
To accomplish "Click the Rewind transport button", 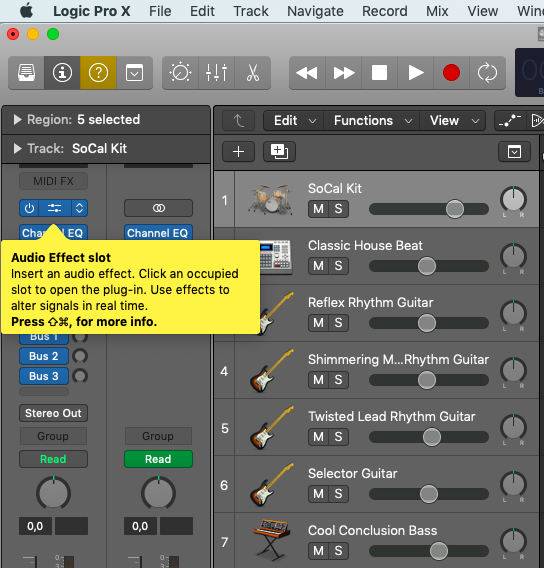I will coord(307,73).
